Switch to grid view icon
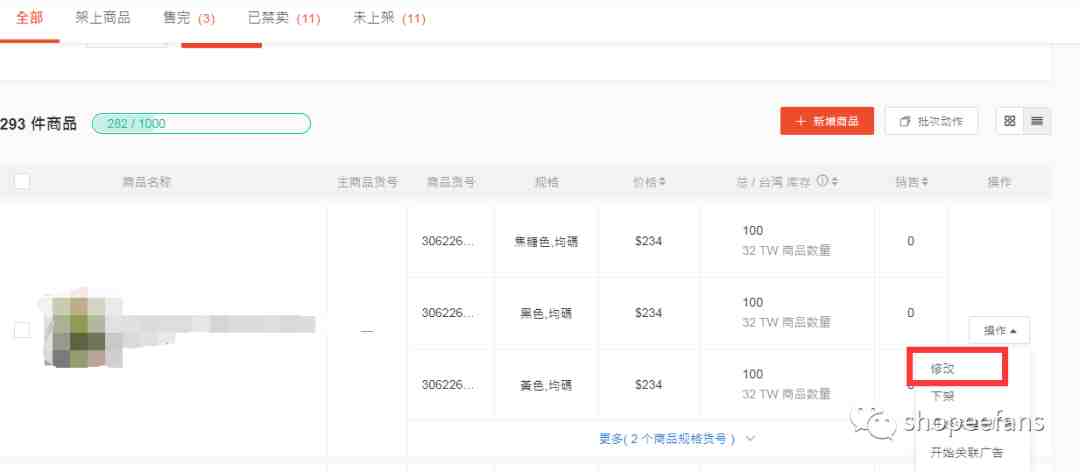1080x472 pixels. [x=1010, y=121]
